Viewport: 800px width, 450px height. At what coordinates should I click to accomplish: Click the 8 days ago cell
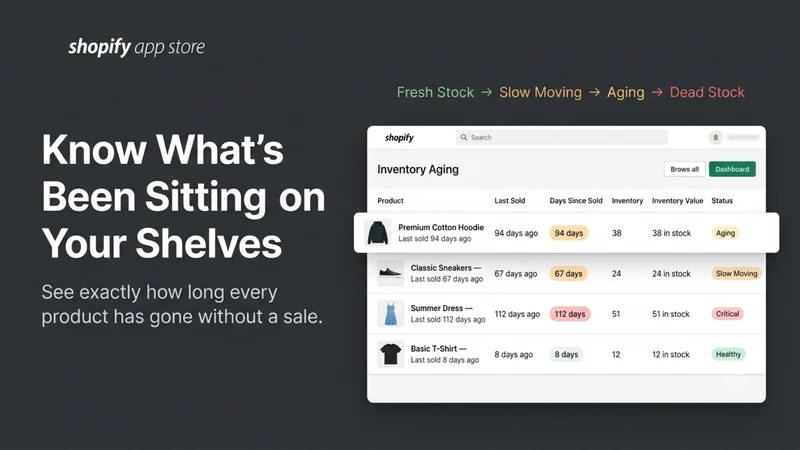point(513,354)
